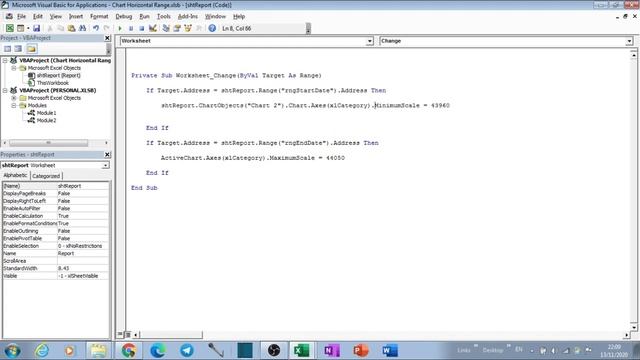This screenshot has height=360, width=640.
Task: Click the ScrollArea property row
Action: tap(56, 261)
